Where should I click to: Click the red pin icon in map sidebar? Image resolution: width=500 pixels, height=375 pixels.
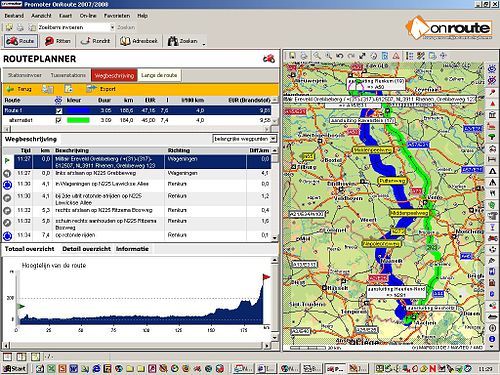pyautogui.click(x=492, y=92)
